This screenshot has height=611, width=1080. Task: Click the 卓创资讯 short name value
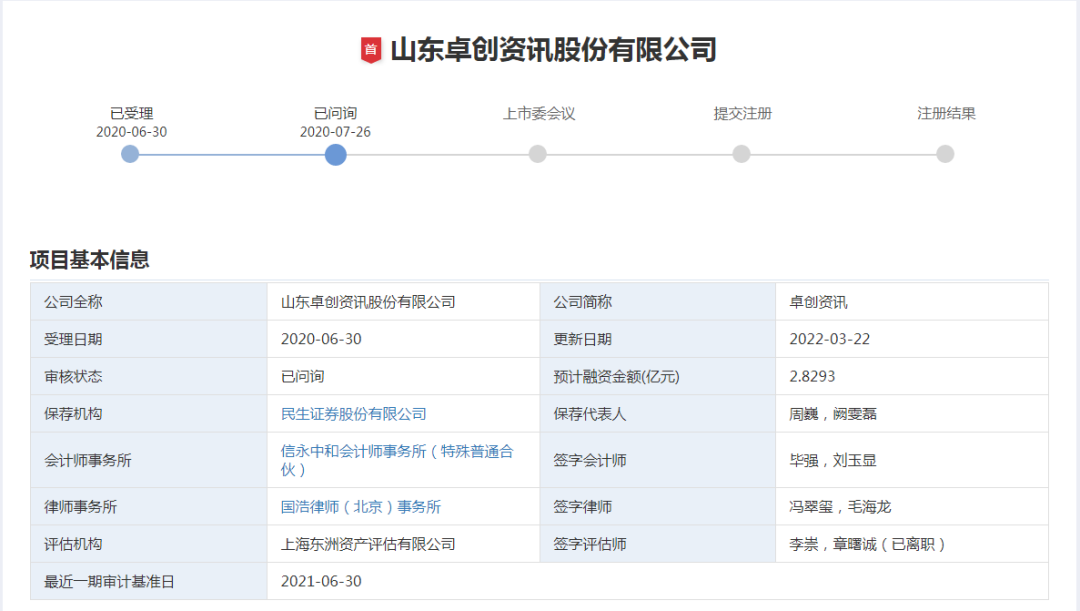pos(818,302)
